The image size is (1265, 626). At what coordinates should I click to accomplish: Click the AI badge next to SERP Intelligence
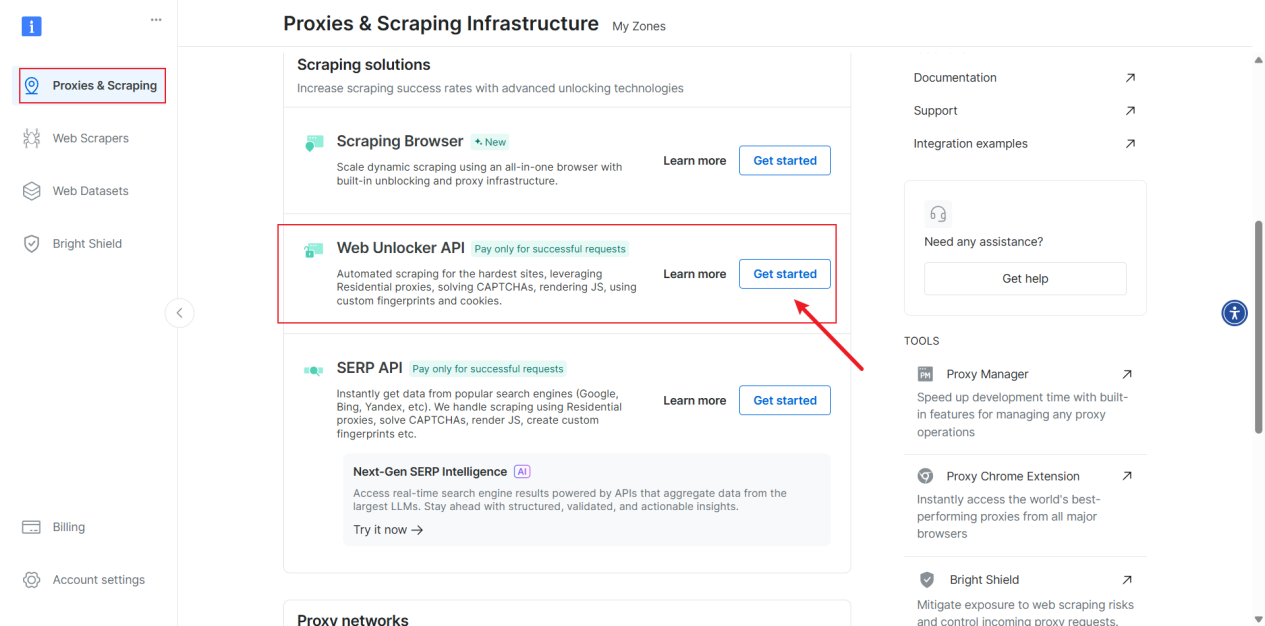coord(522,471)
